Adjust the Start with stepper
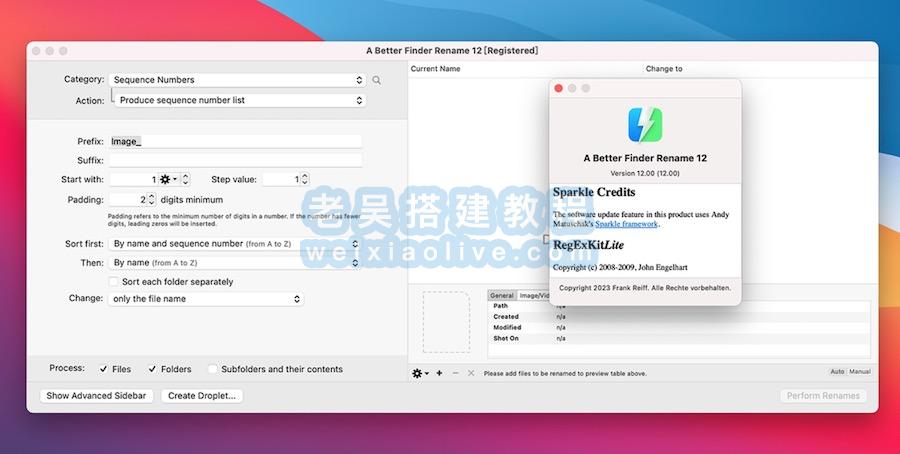Viewport: 900px width, 454px height. coord(185,179)
